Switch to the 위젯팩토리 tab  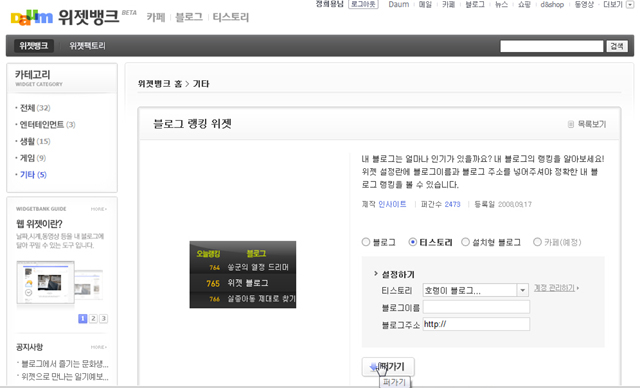87,46
